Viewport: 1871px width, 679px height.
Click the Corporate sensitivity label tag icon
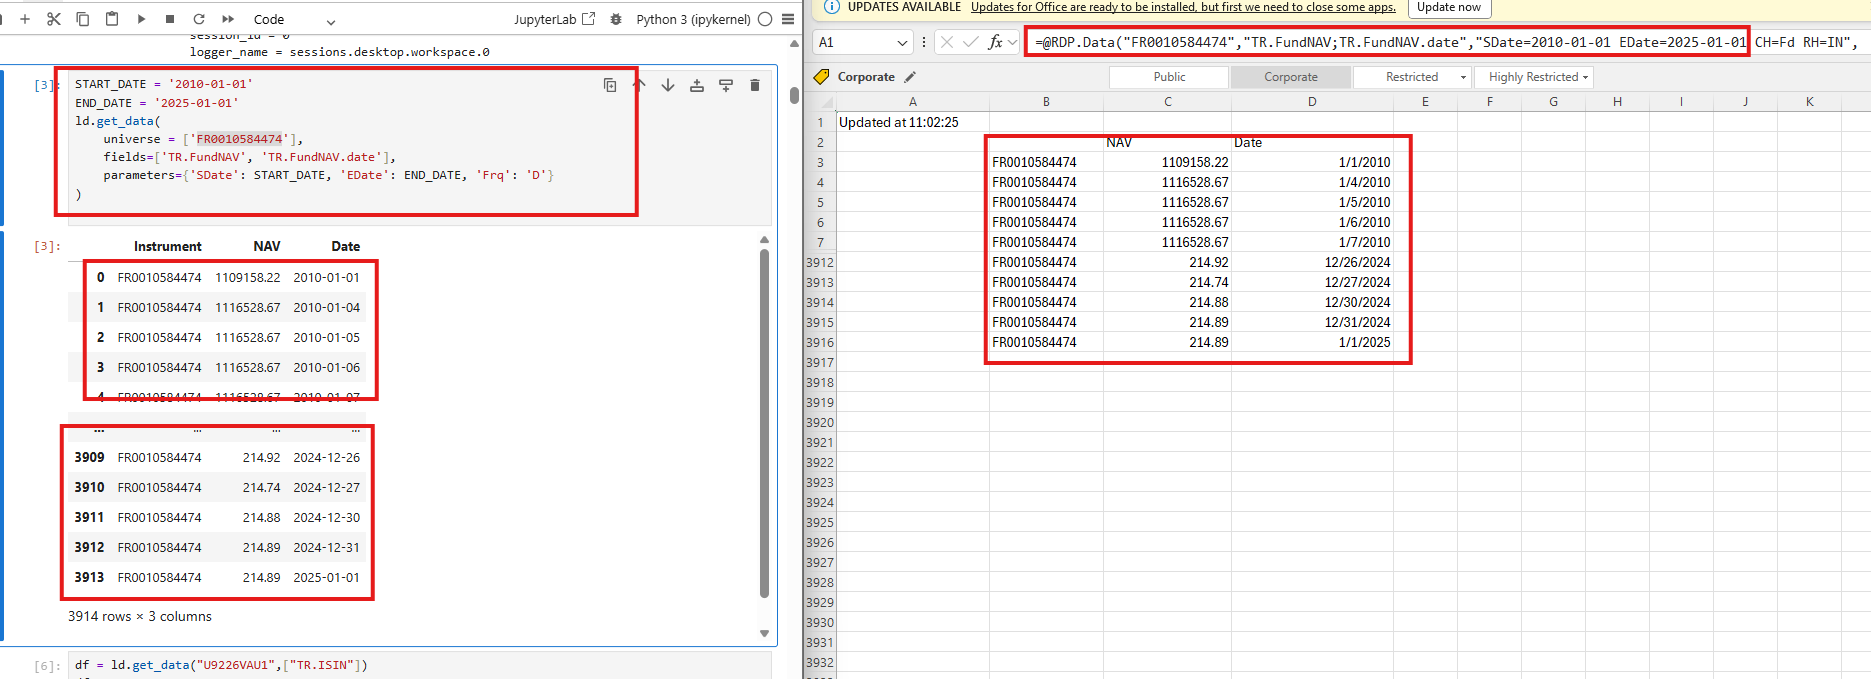tap(822, 77)
